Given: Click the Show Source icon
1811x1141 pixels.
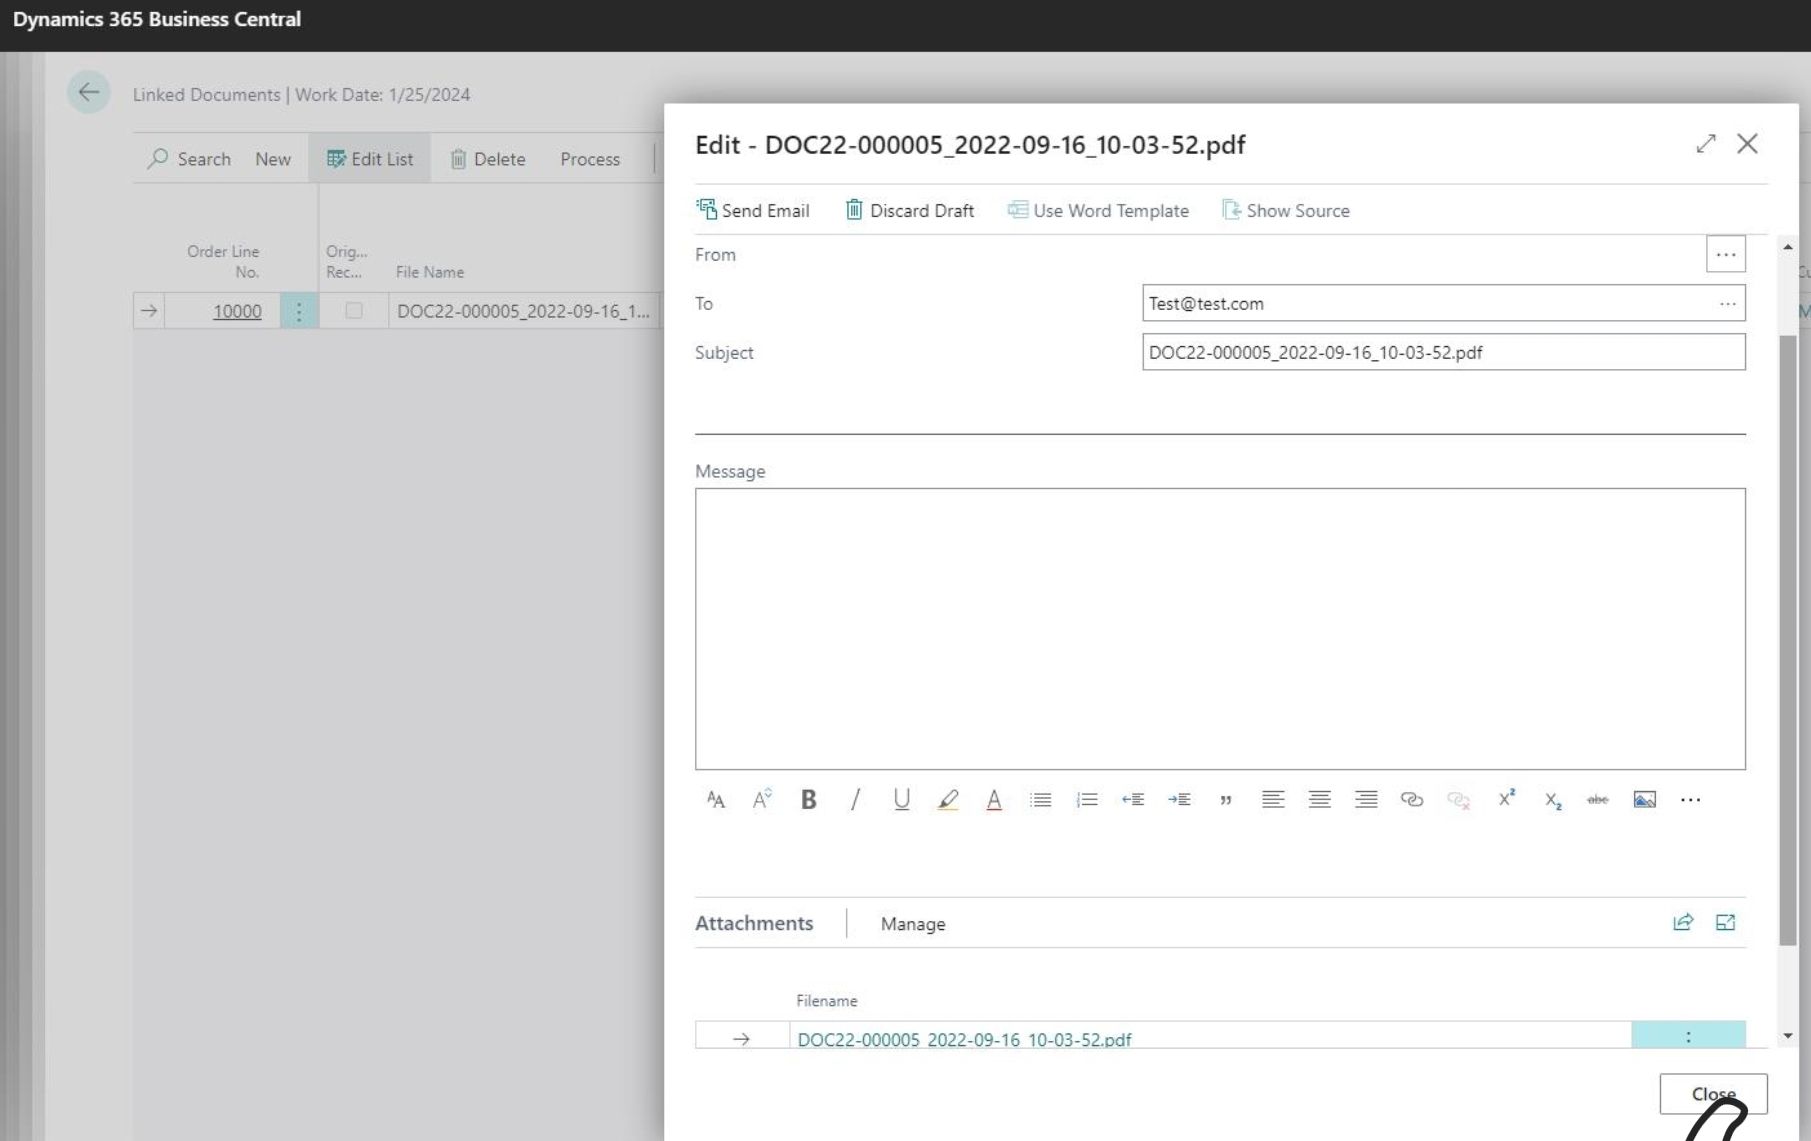Looking at the screenshot, I should 1231,210.
